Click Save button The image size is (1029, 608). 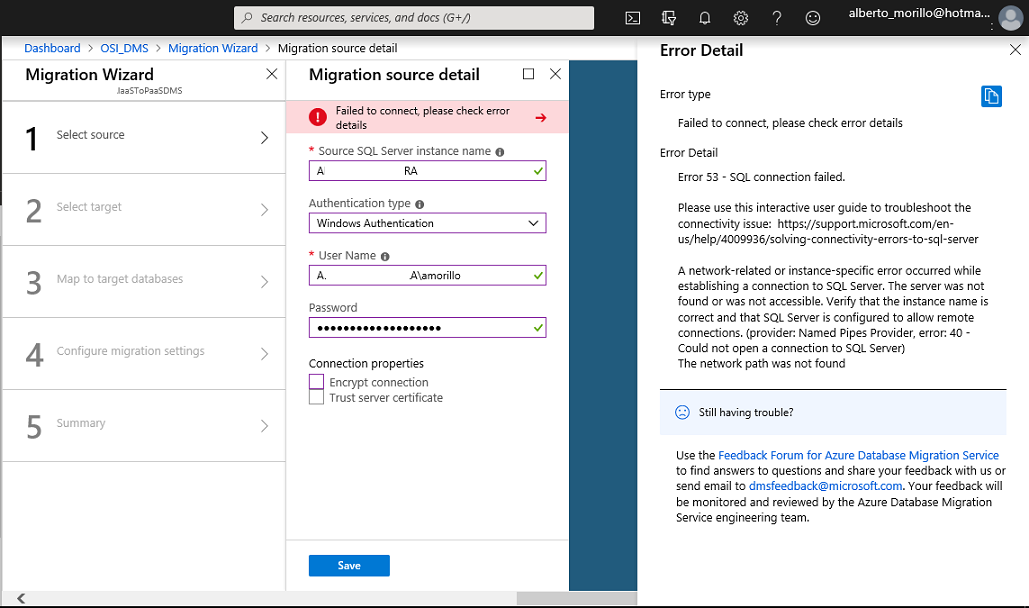pyautogui.click(x=349, y=565)
